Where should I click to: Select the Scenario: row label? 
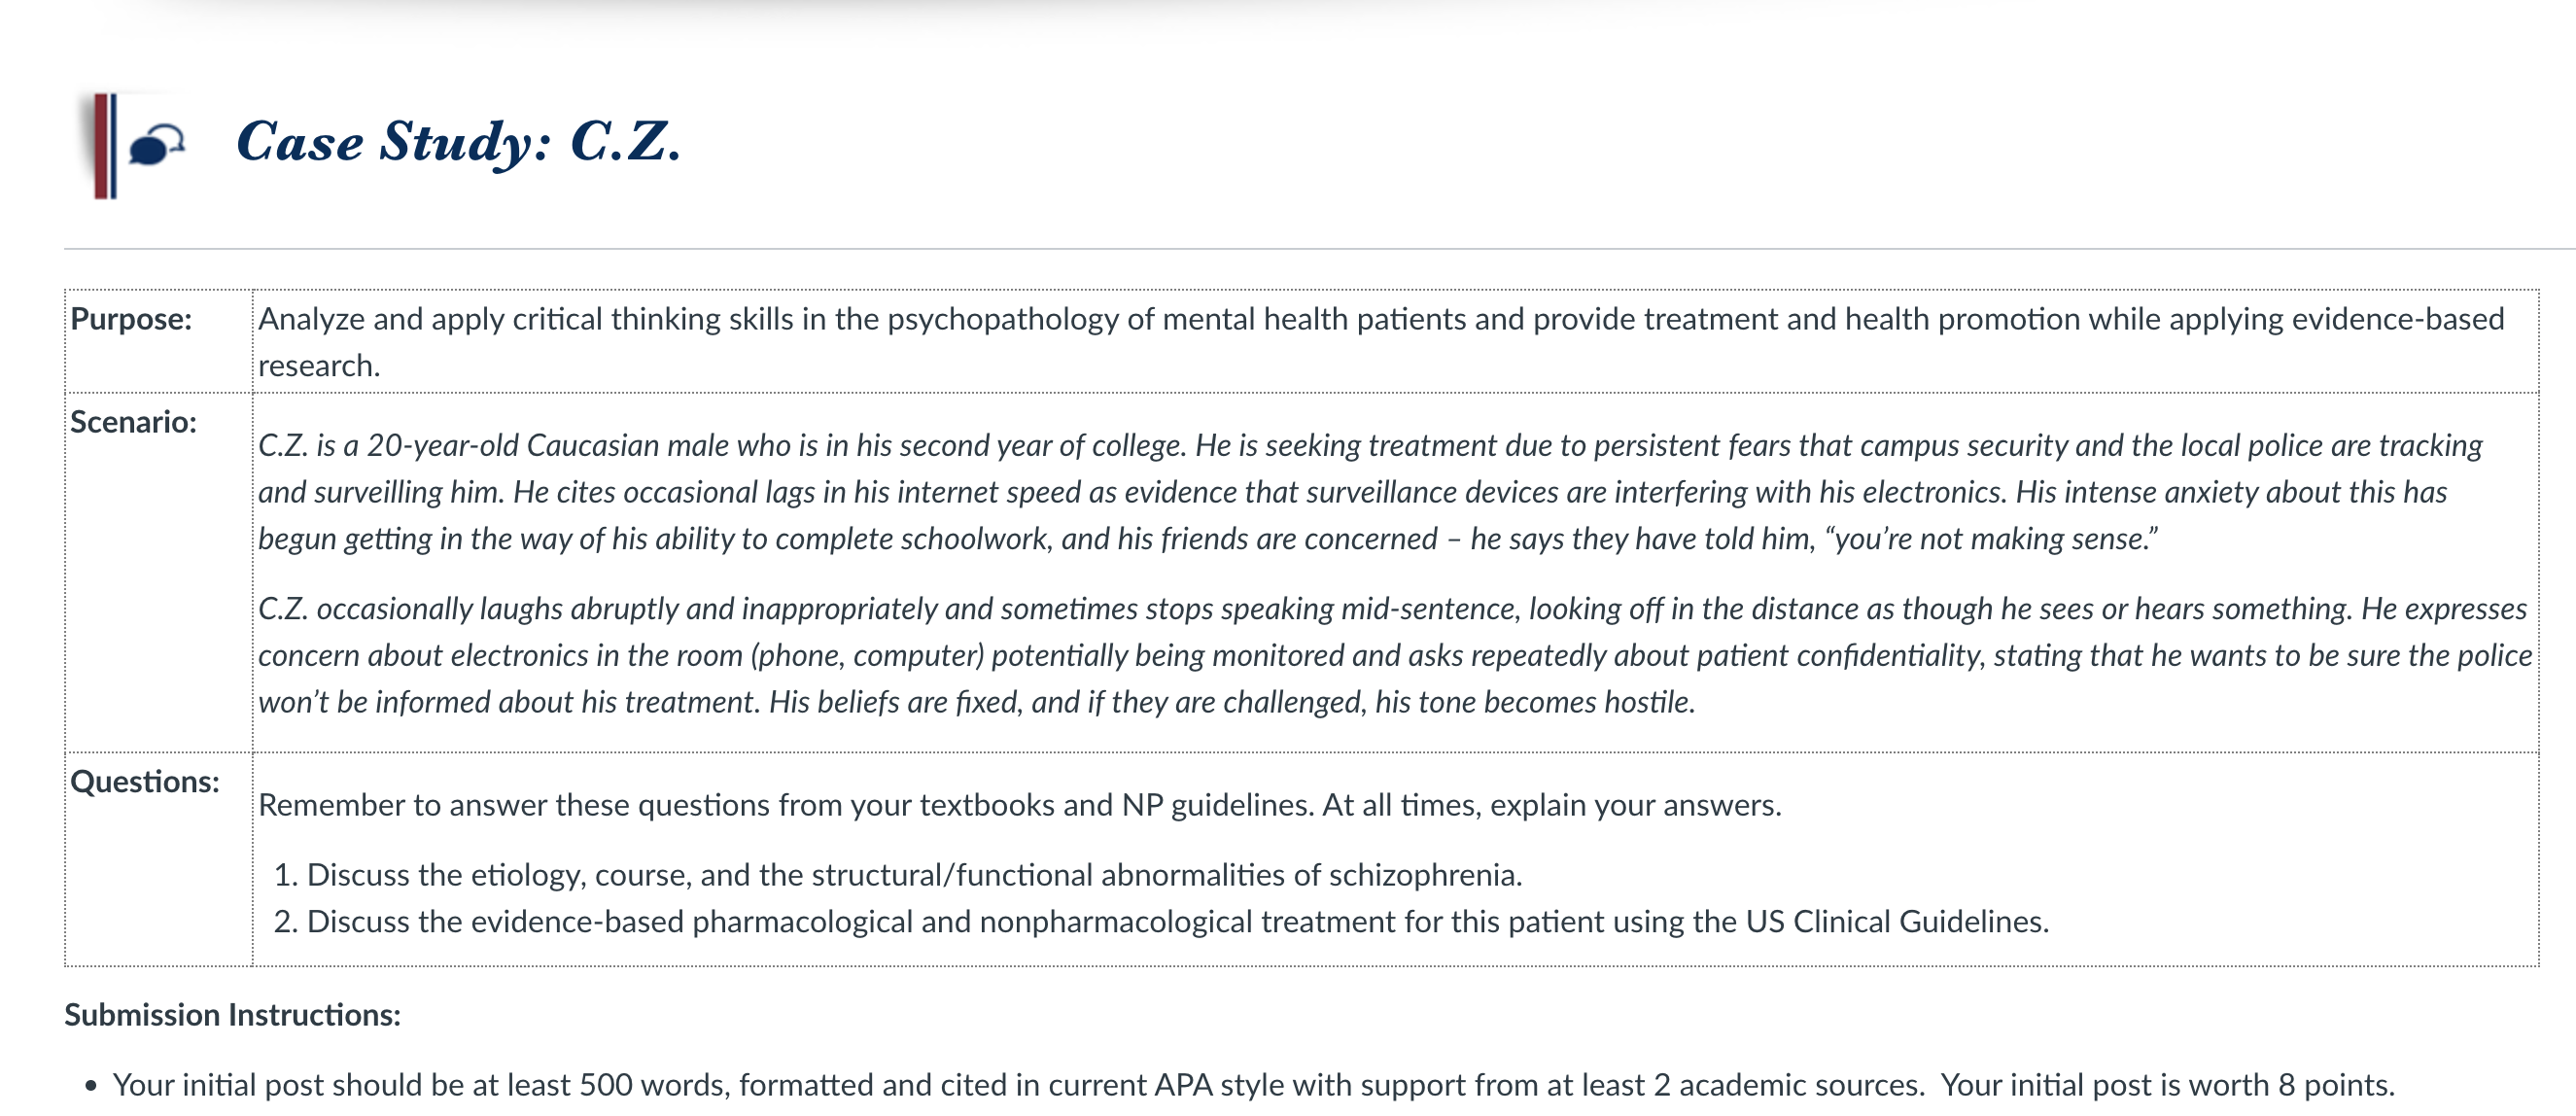(x=133, y=422)
